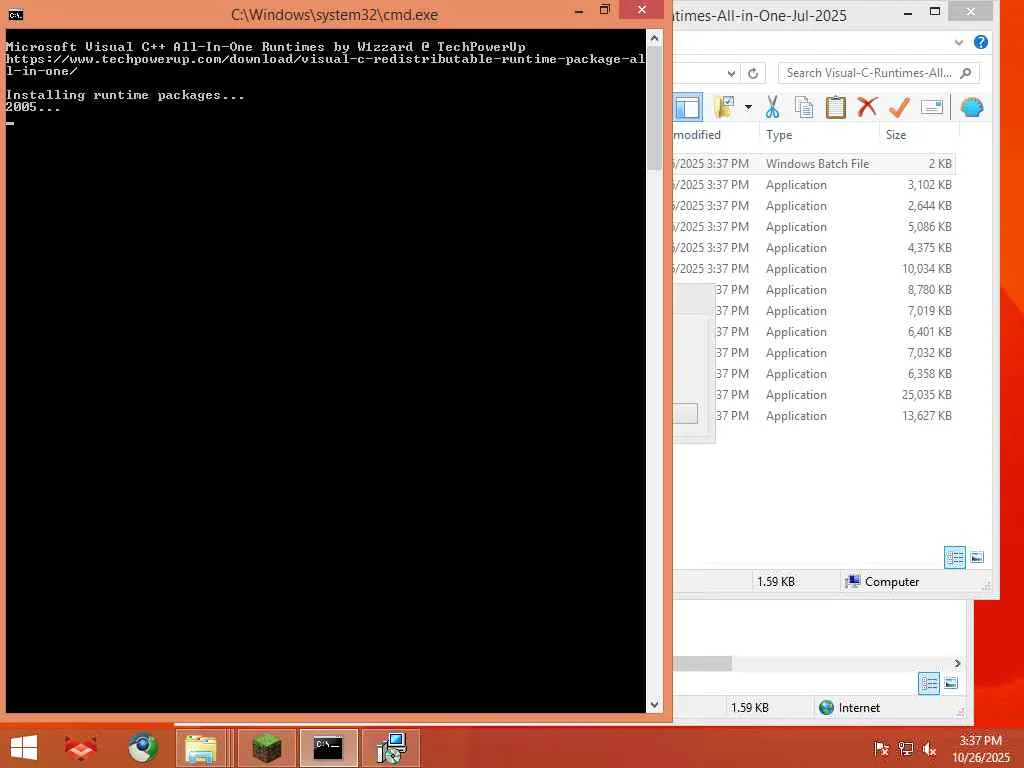Image resolution: width=1024 pixels, height=768 pixels.
Task: Switch rear Explorer window to Large icons view
Action: tap(951, 683)
